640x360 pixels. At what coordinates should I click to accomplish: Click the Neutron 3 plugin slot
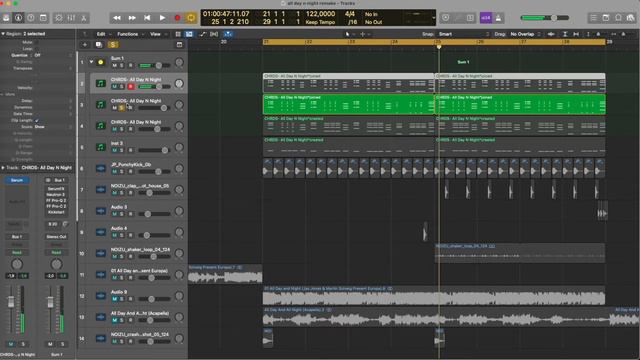56,195
